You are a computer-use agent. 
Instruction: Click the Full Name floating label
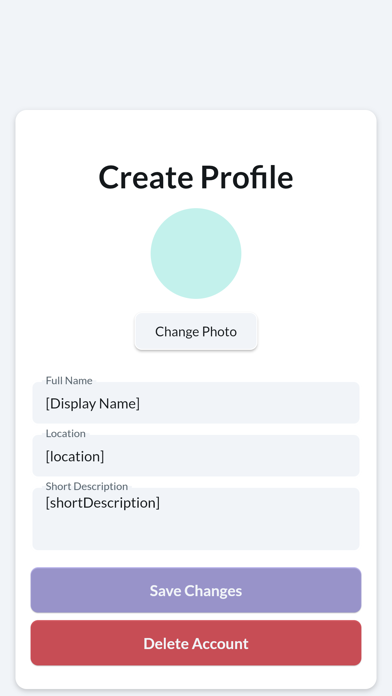coord(69,380)
